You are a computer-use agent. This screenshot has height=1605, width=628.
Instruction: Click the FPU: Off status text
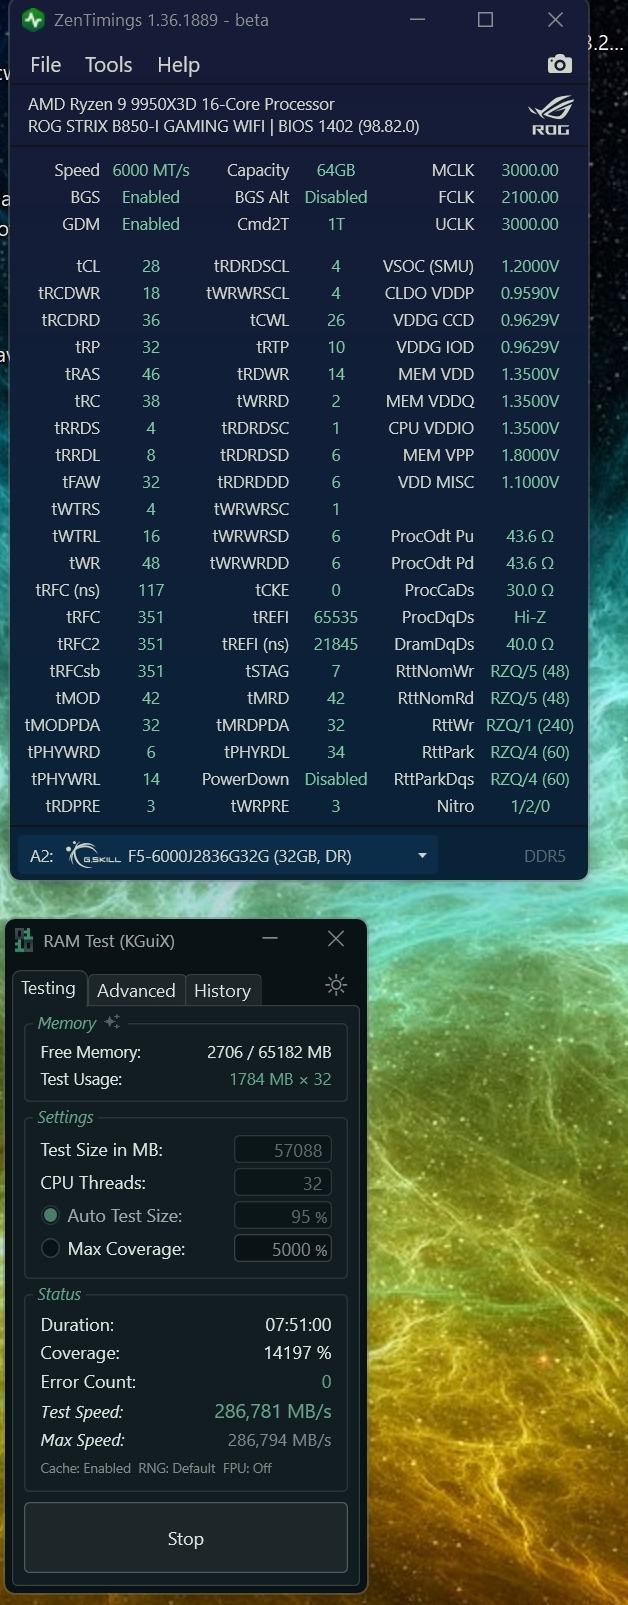[x=249, y=1468]
